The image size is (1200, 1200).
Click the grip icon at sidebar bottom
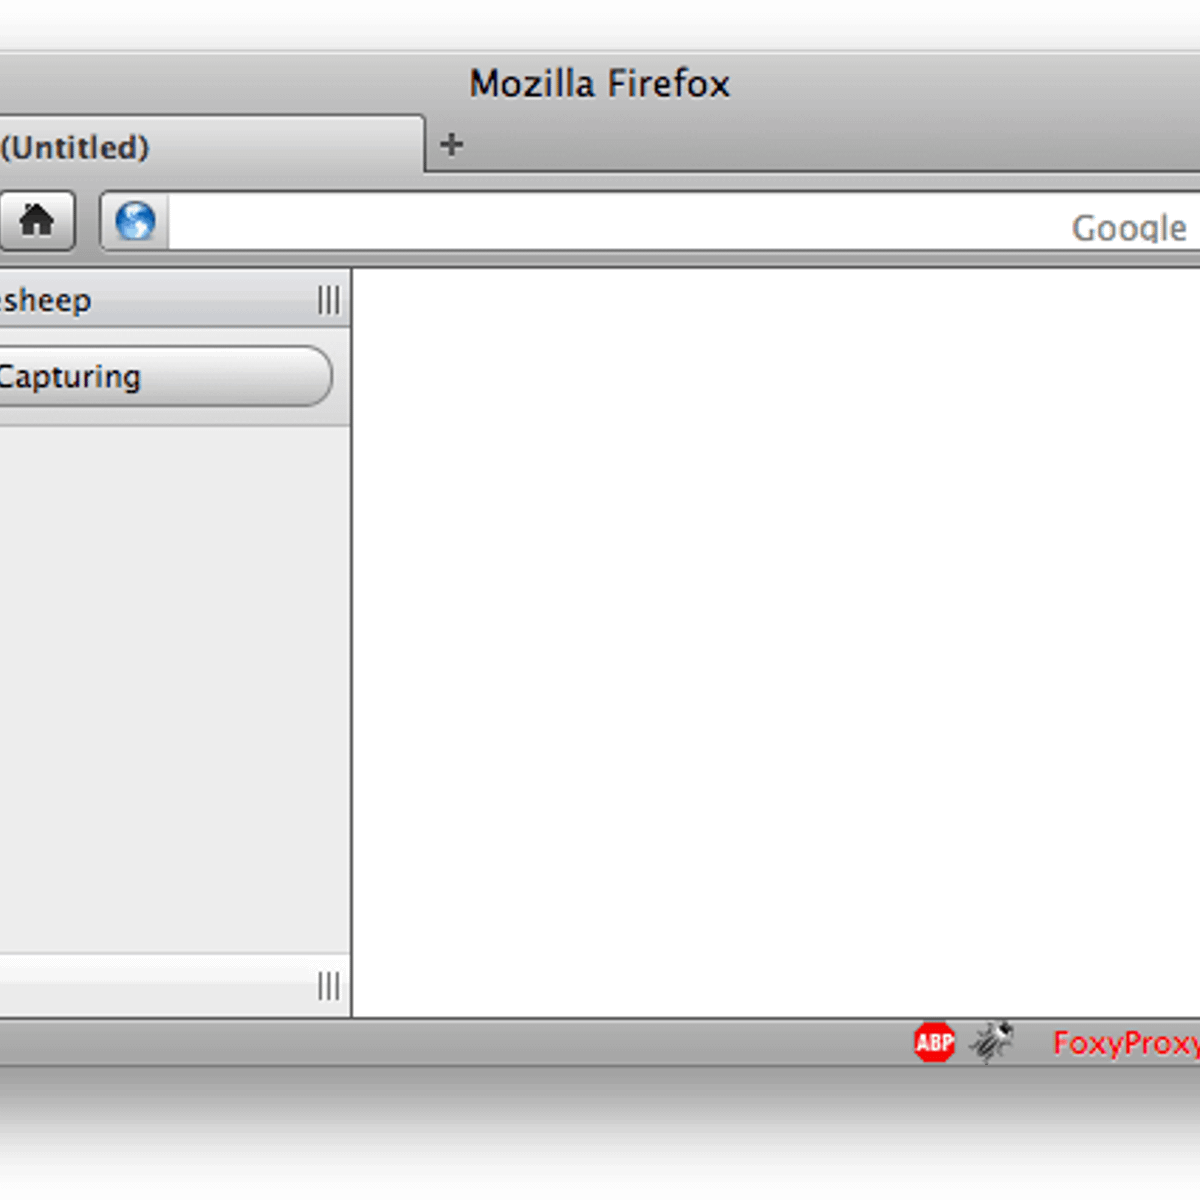pos(328,986)
